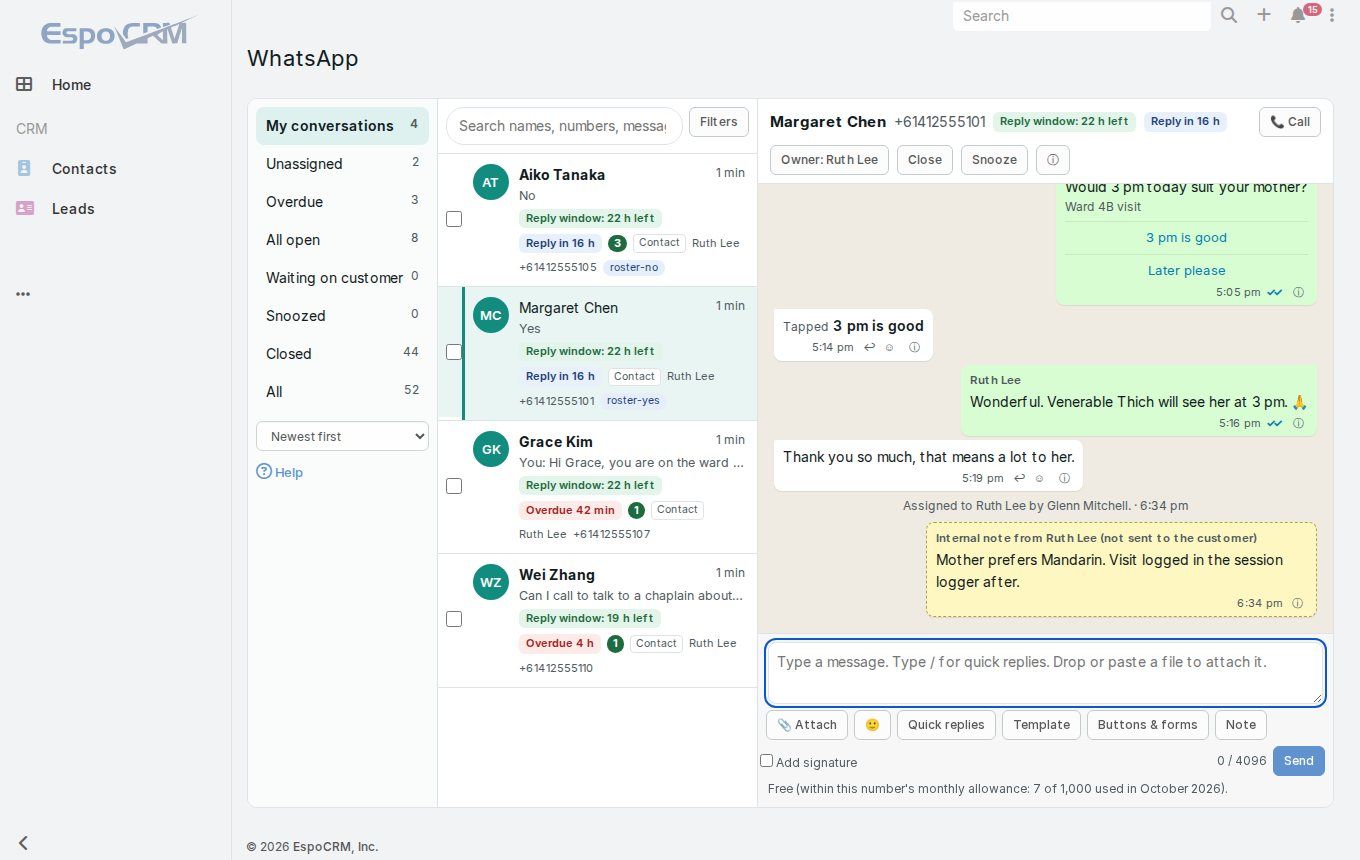The image size is (1360, 860).
Task: Open the Newest first sort dropdown
Action: (x=342, y=437)
